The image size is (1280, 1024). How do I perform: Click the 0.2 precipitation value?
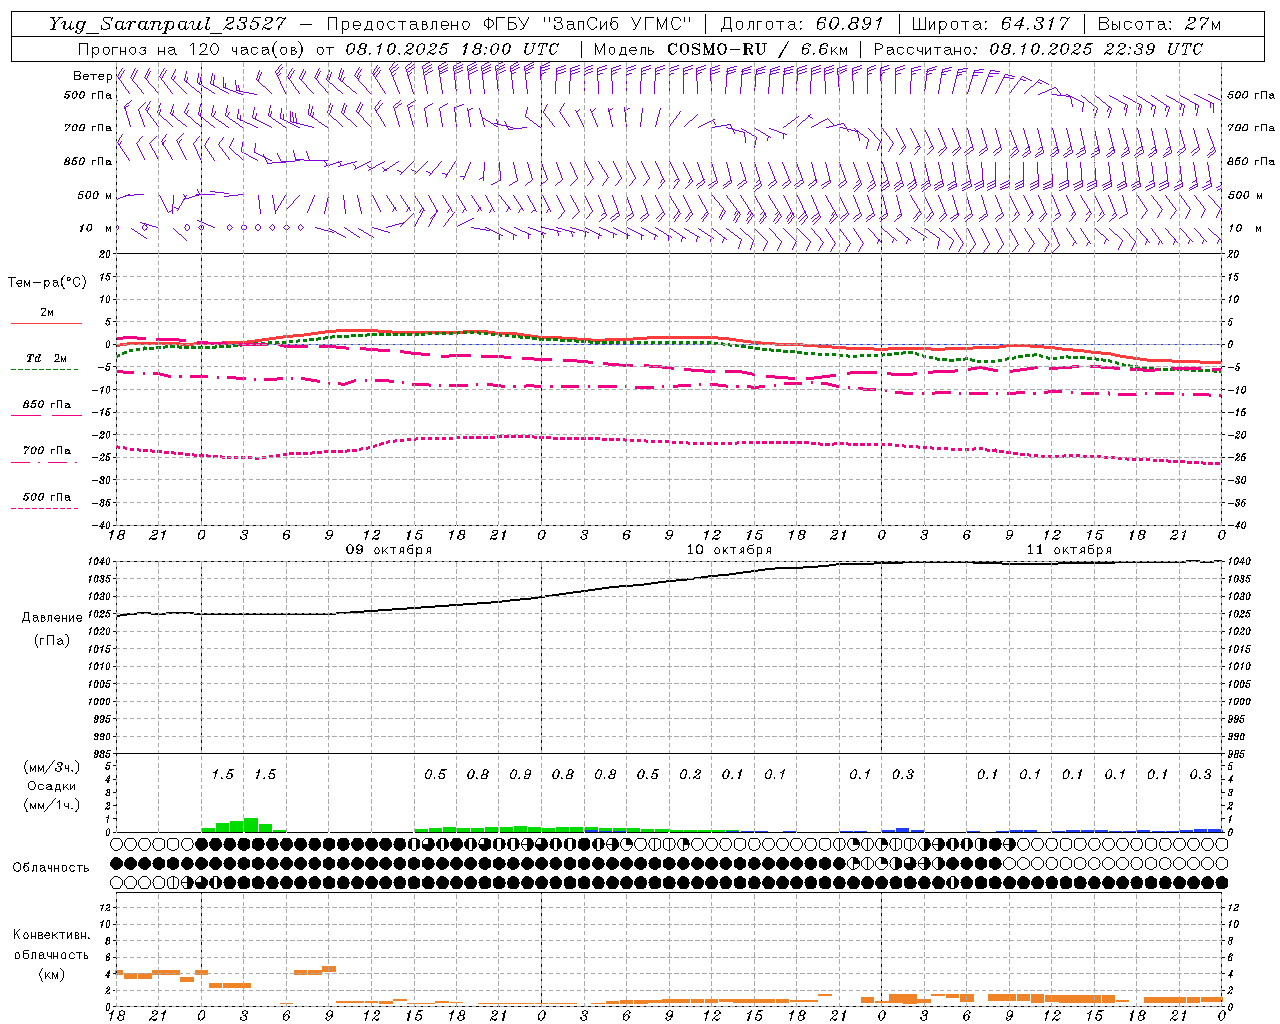point(690,774)
